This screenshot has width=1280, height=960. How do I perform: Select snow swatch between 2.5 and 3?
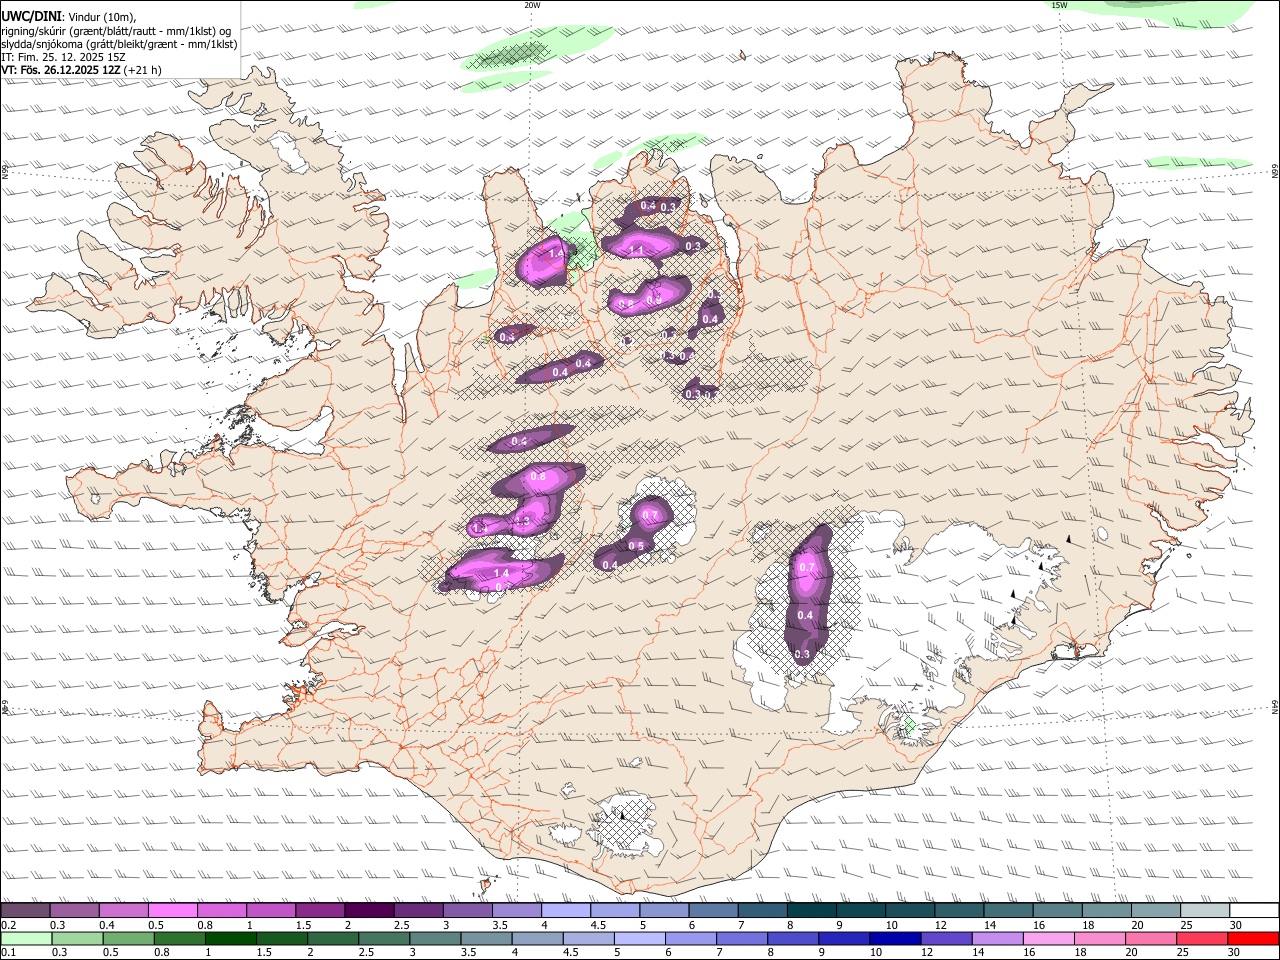pos(417,911)
